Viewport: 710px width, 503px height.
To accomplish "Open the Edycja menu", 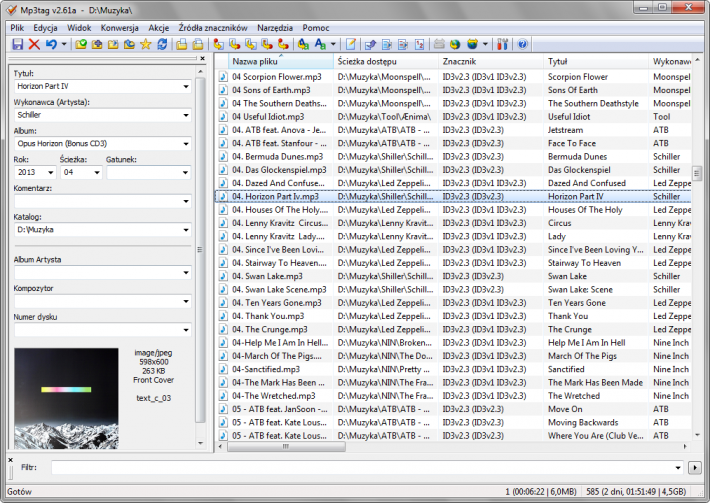I will click(x=45, y=28).
